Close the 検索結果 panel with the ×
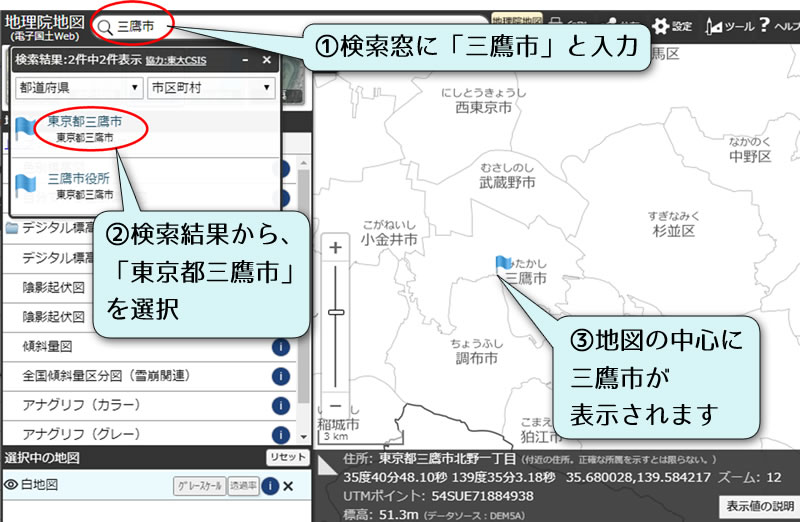Screen dimensions: 800x522 266,60
